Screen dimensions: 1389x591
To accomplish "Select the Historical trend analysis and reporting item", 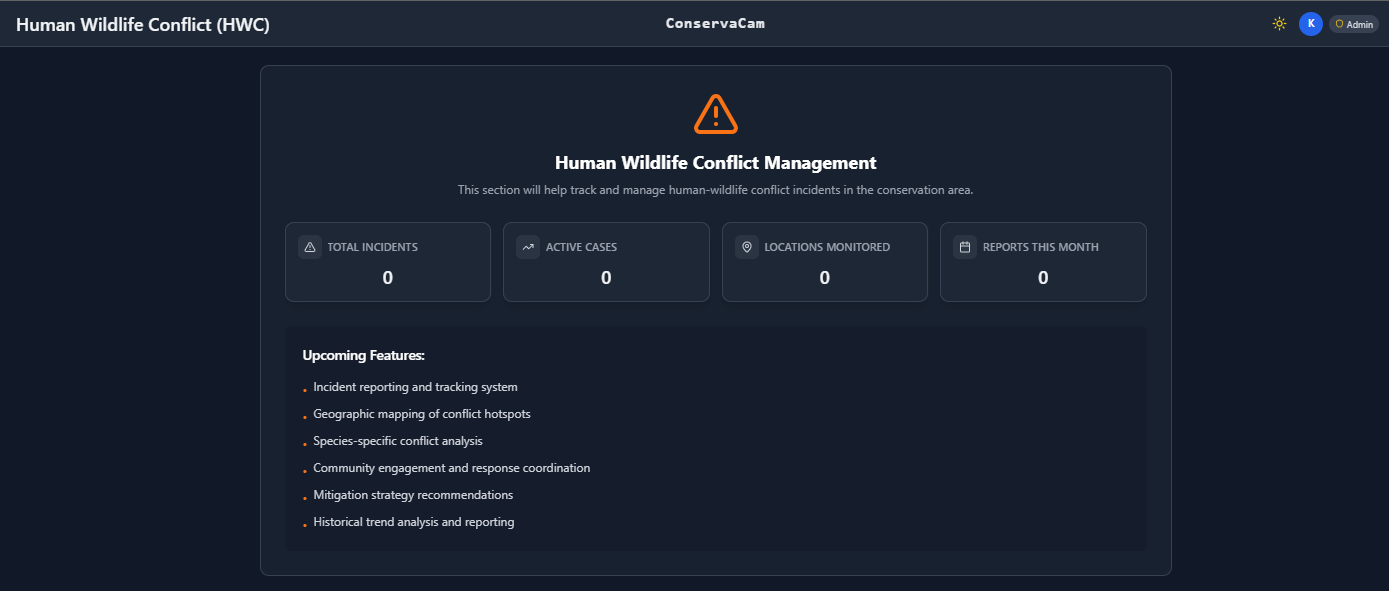I will tap(413, 522).
